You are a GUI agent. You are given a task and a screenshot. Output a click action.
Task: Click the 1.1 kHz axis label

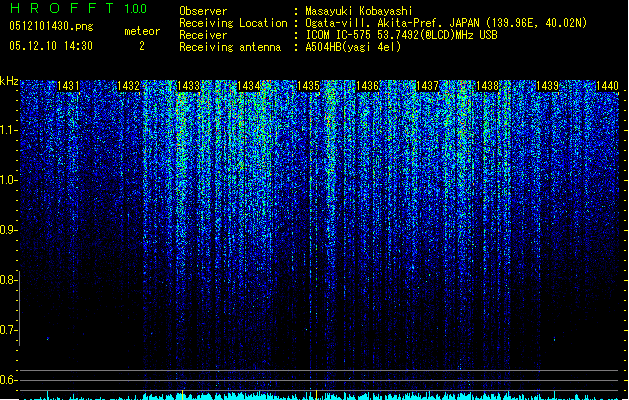click(x=9, y=130)
